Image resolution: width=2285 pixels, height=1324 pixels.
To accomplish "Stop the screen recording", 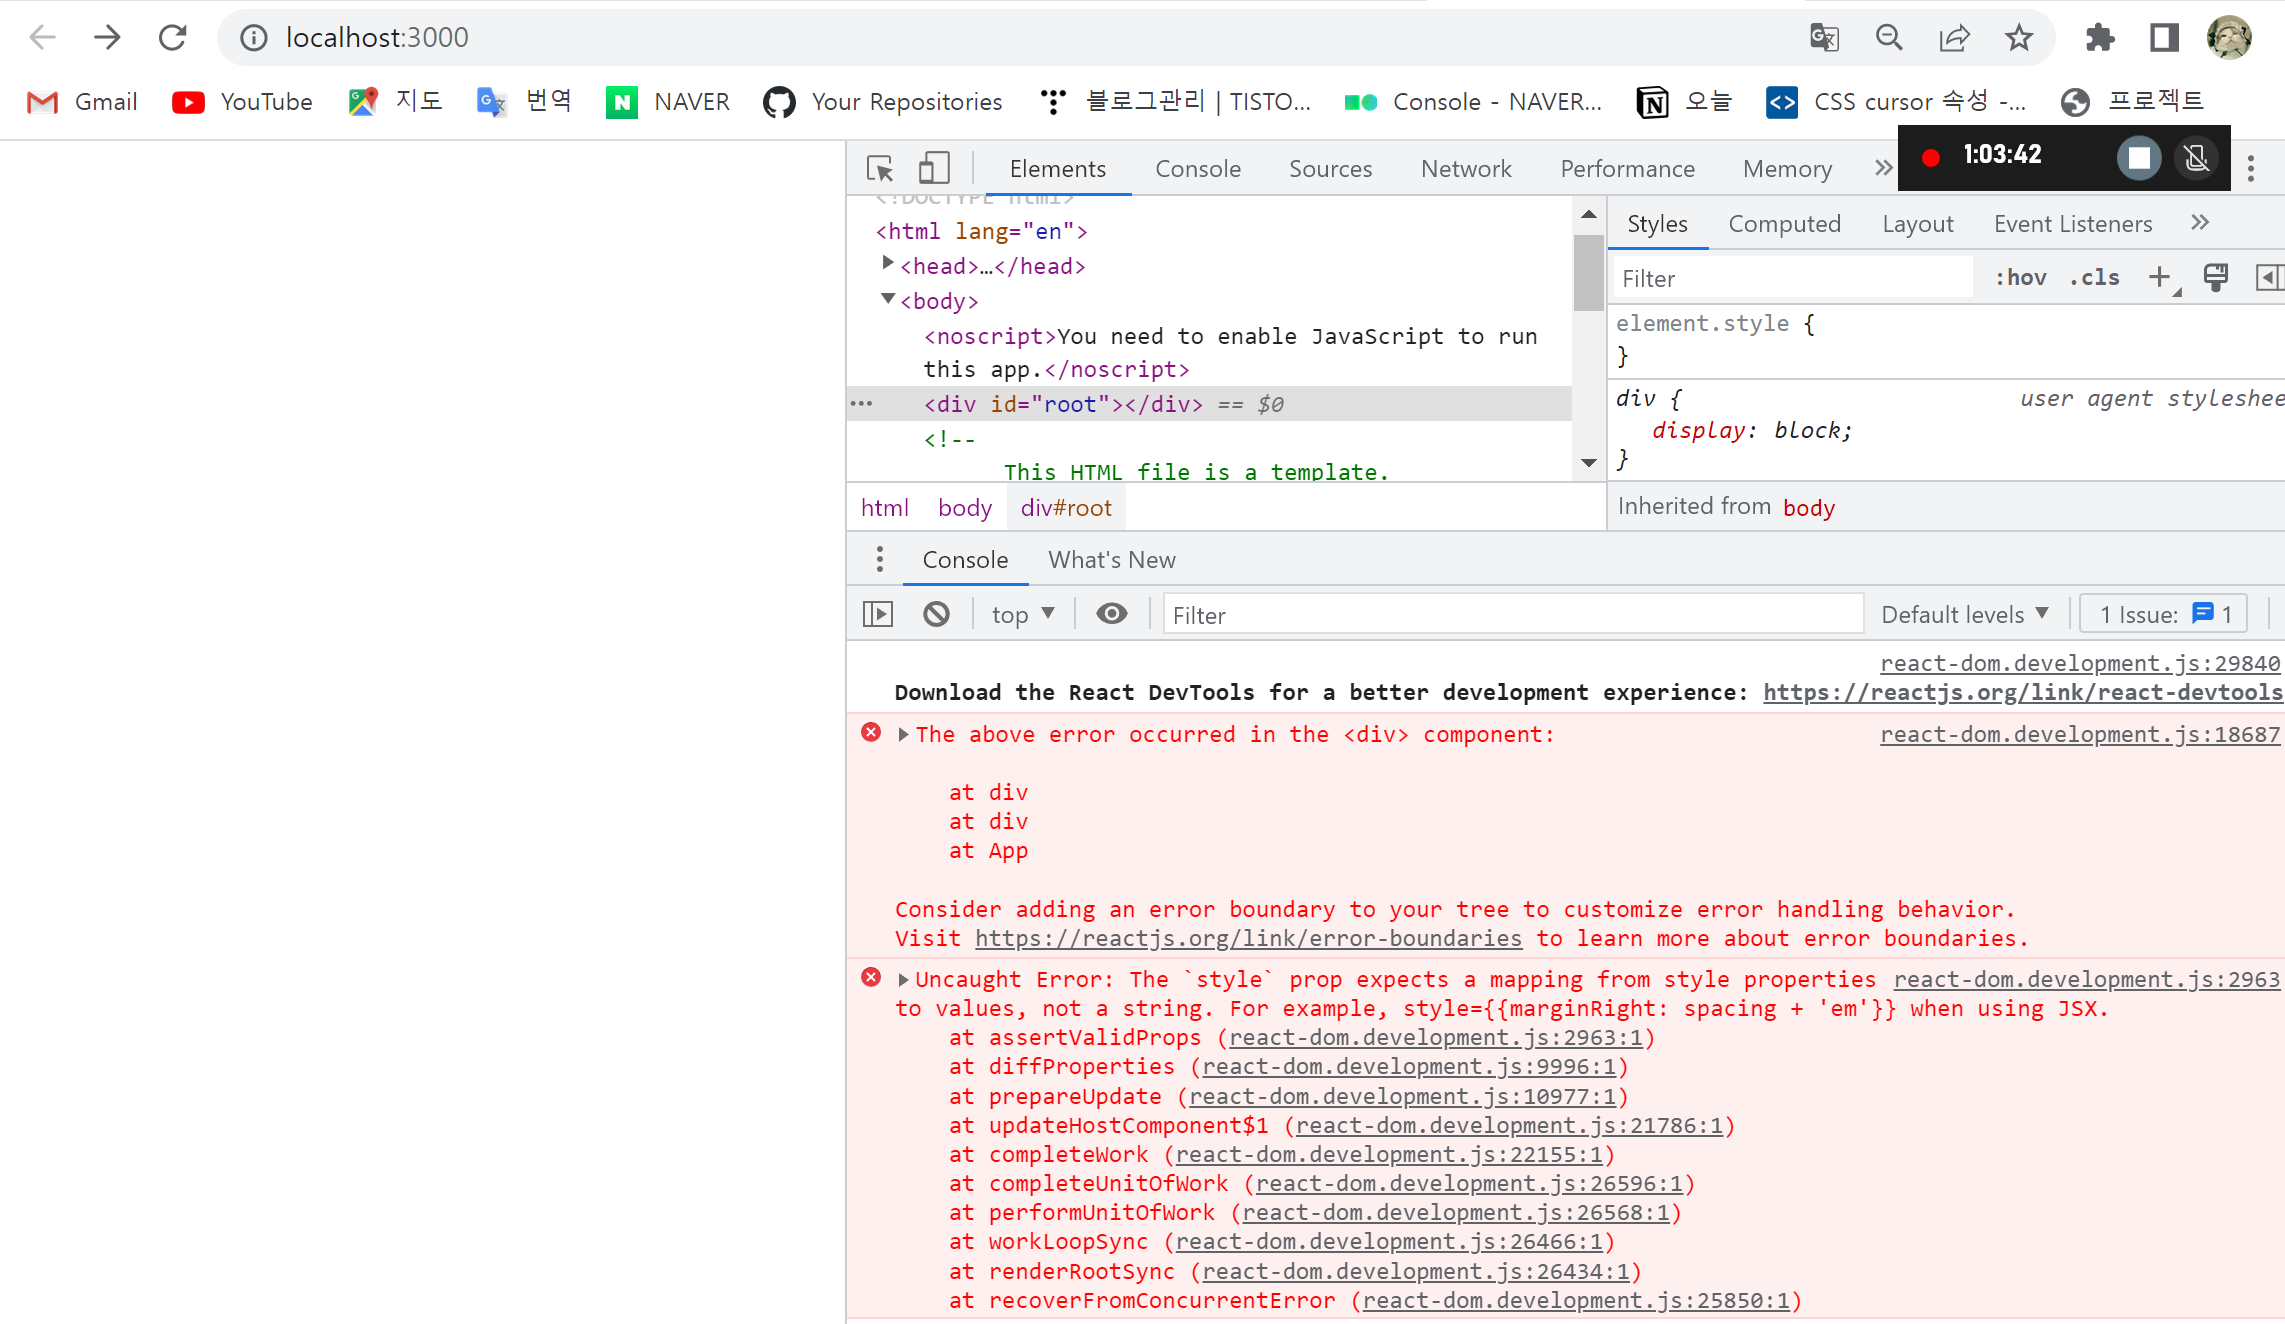I will pos(2139,157).
